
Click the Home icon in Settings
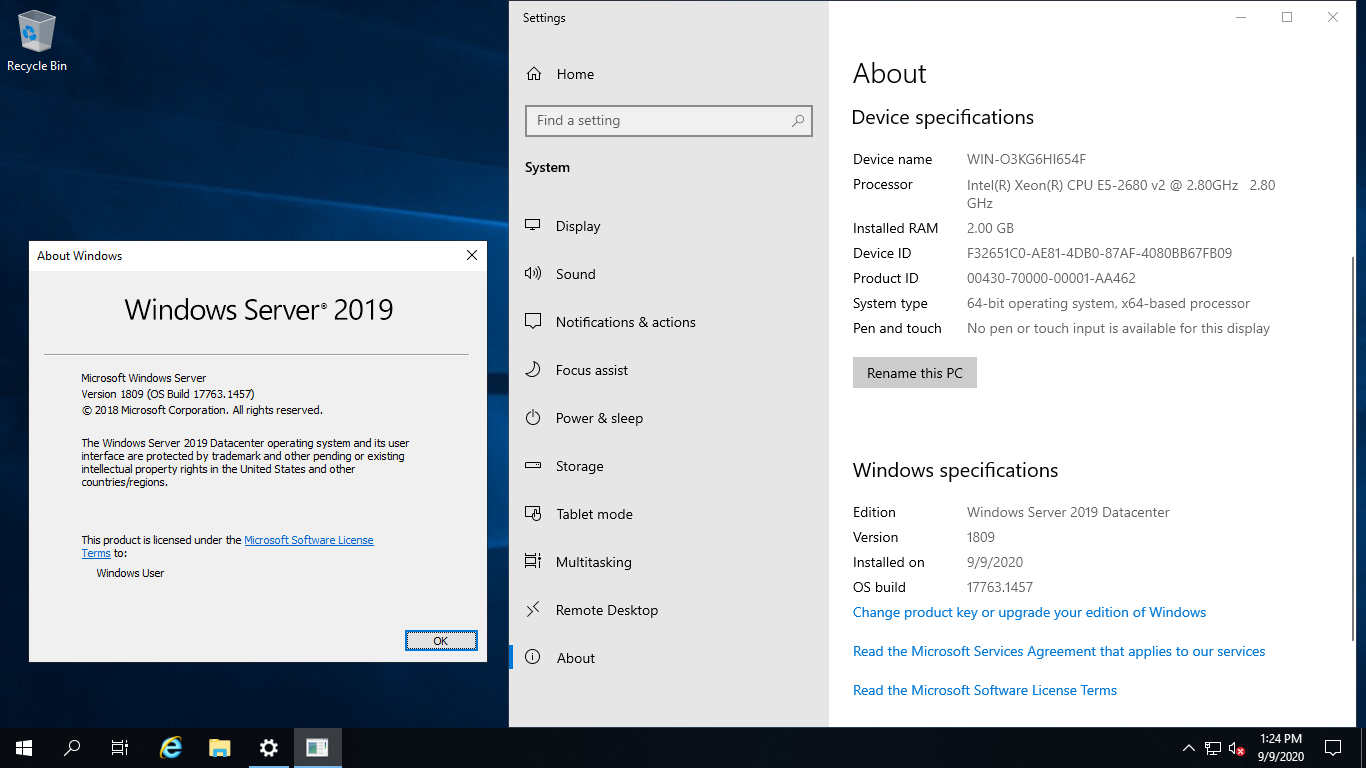[x=534, y=74]
